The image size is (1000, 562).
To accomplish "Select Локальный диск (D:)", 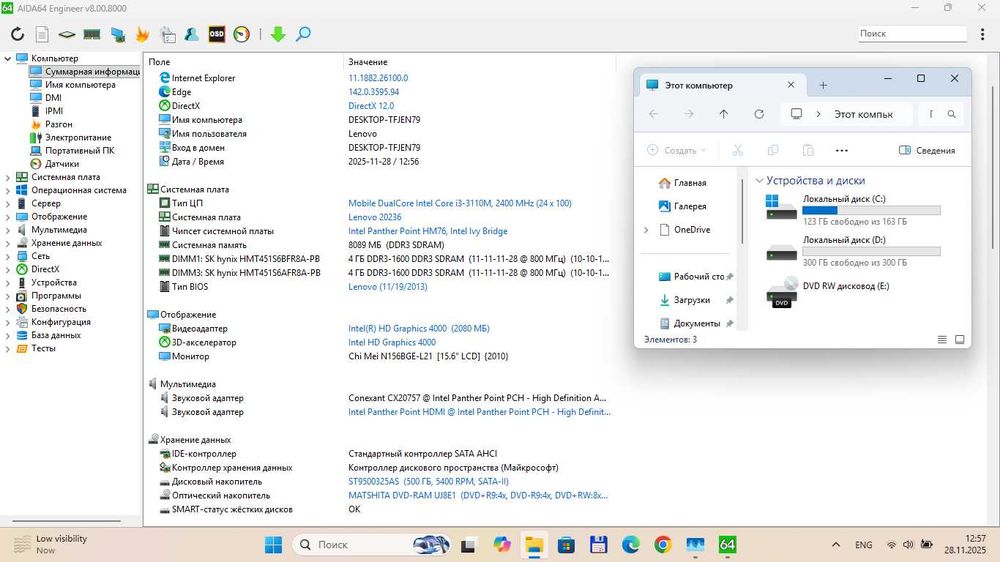I will point(853,251).
